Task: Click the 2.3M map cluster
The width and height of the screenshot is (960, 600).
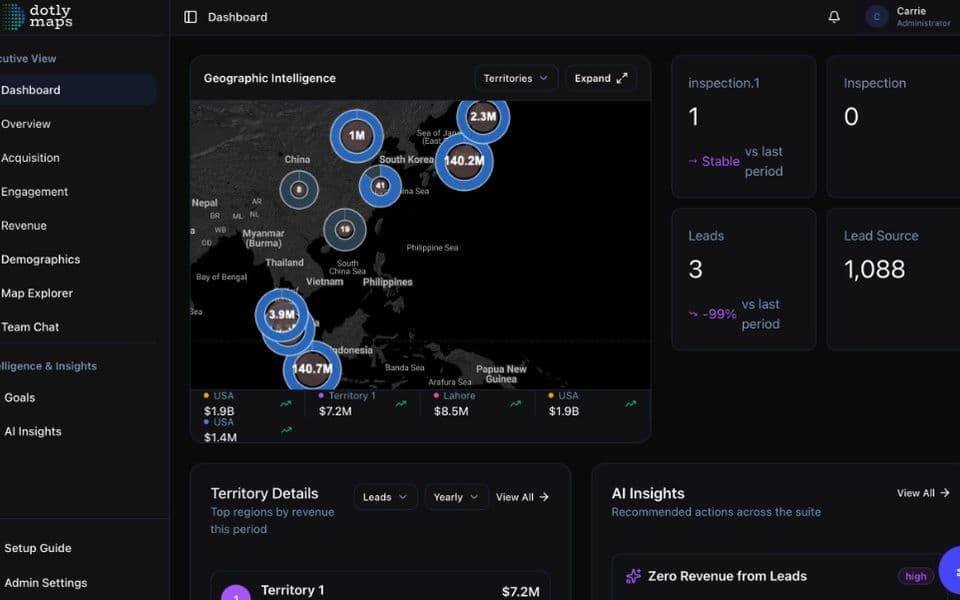Action: tap(483, 117)
